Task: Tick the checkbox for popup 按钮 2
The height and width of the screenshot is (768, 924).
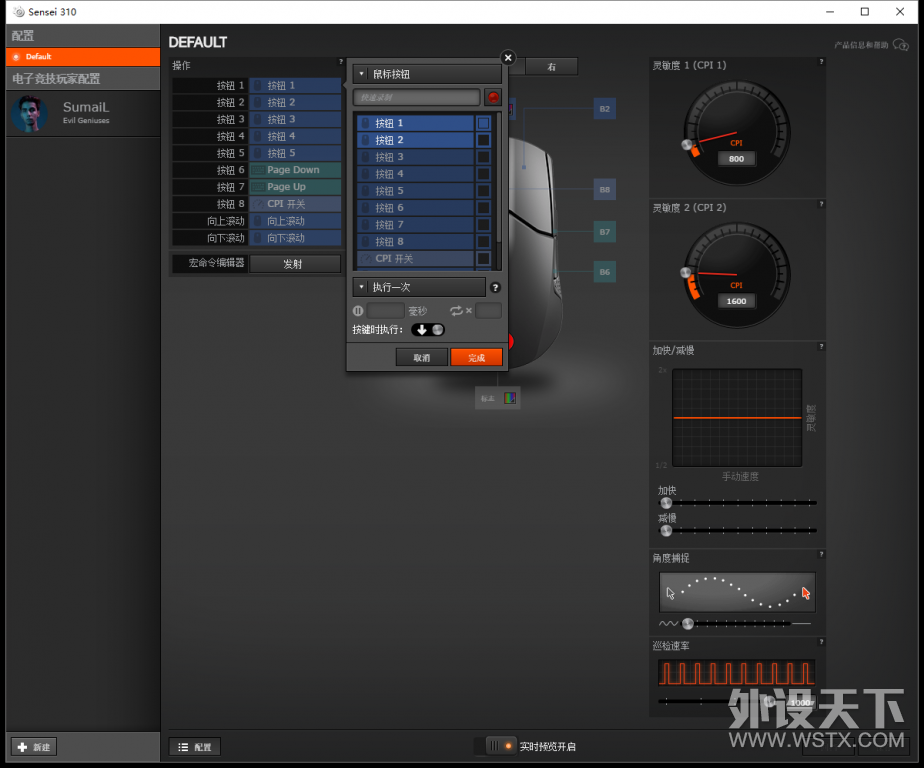Action: pos(483,140)
